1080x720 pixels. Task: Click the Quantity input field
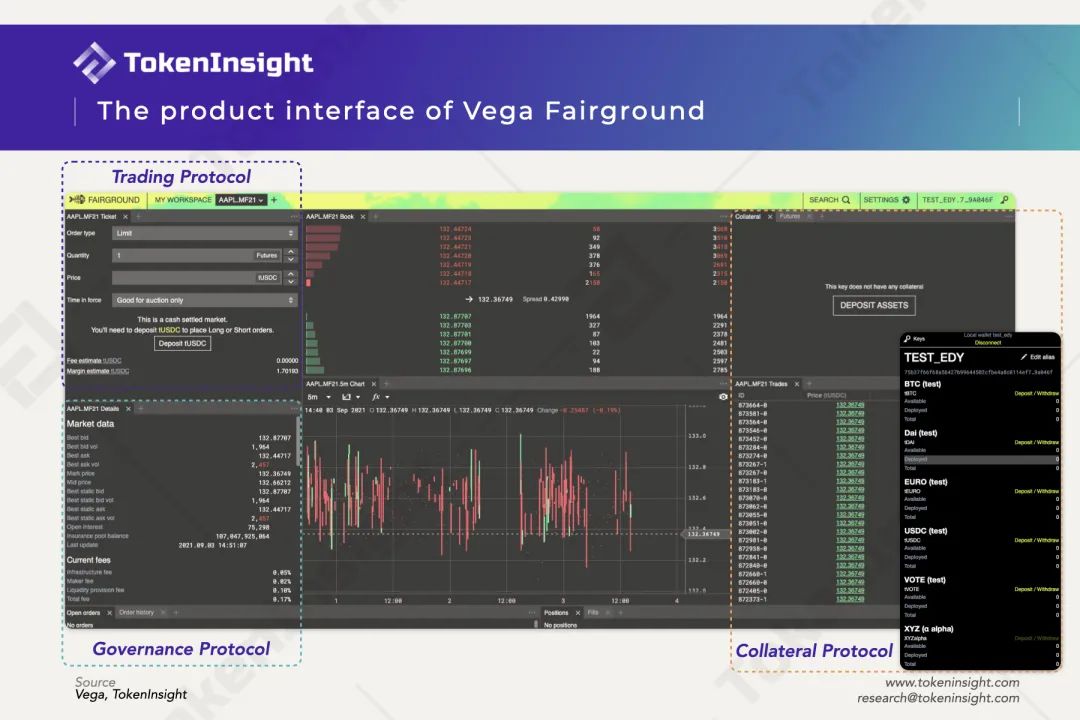point(198,255)
